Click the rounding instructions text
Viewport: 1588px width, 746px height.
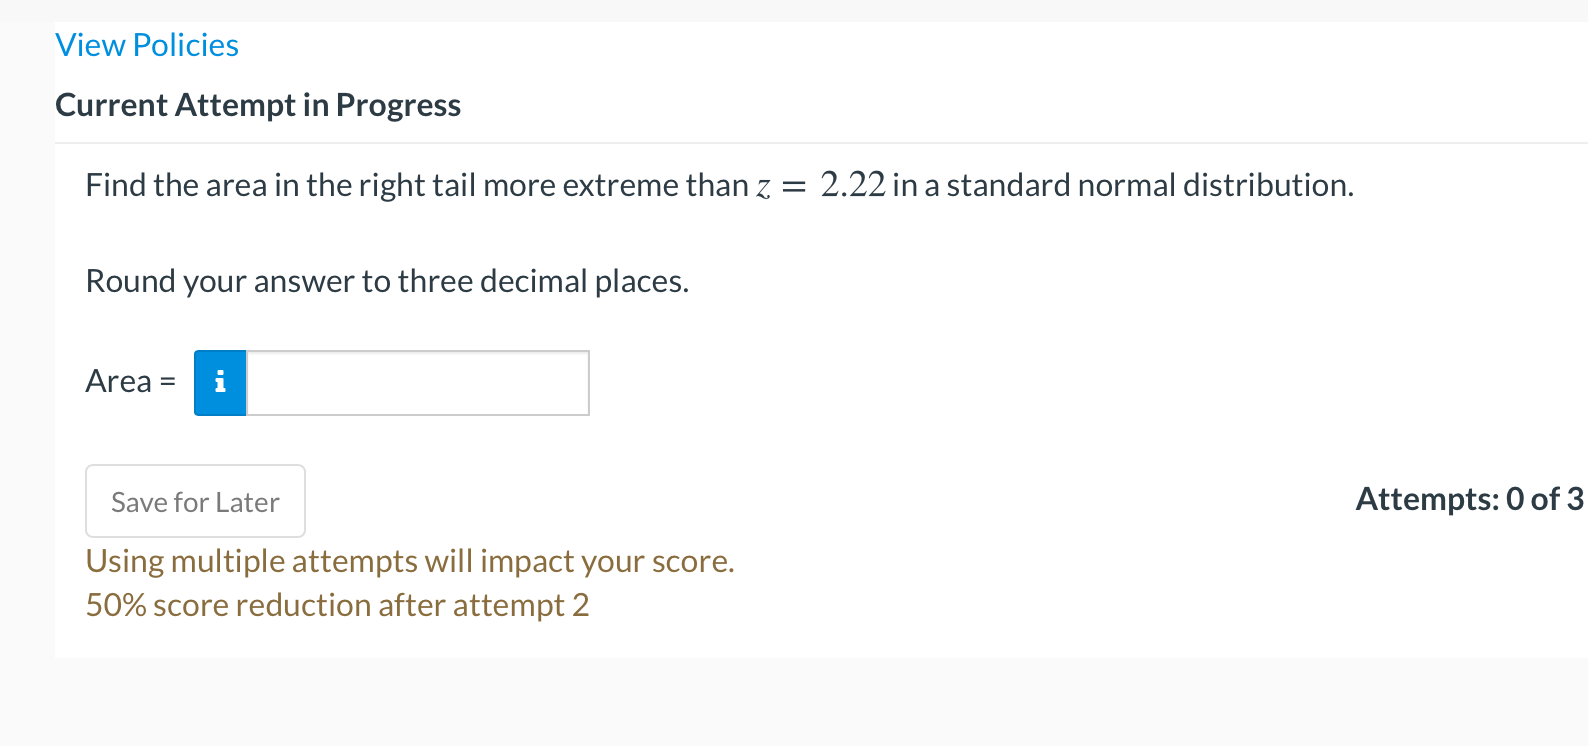(x=387, y=280)
